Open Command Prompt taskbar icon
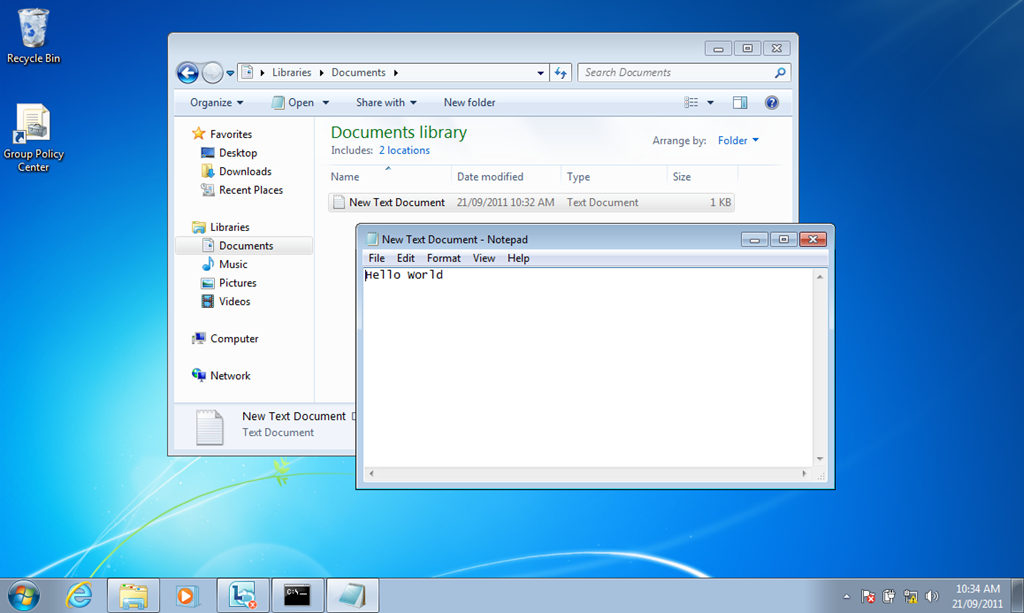The image size is (1024, 613). (x=296, y=595)
